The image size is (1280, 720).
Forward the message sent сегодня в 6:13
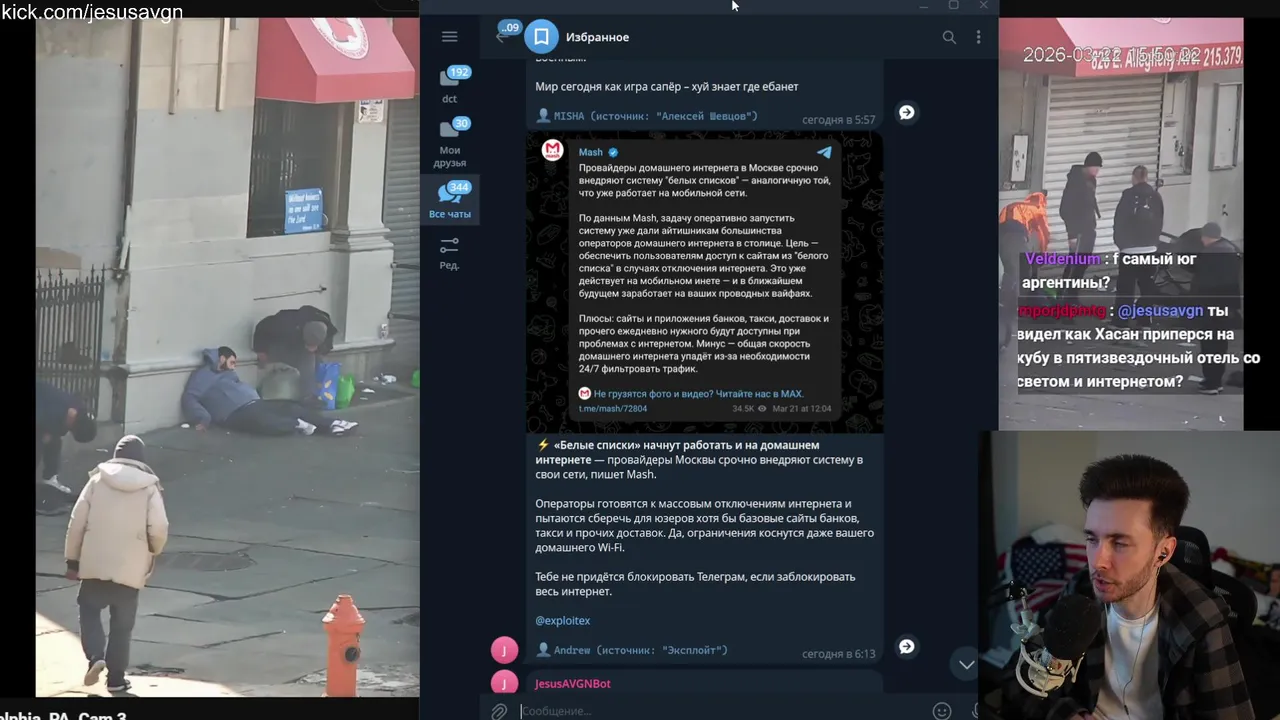(x=906, y=646)
